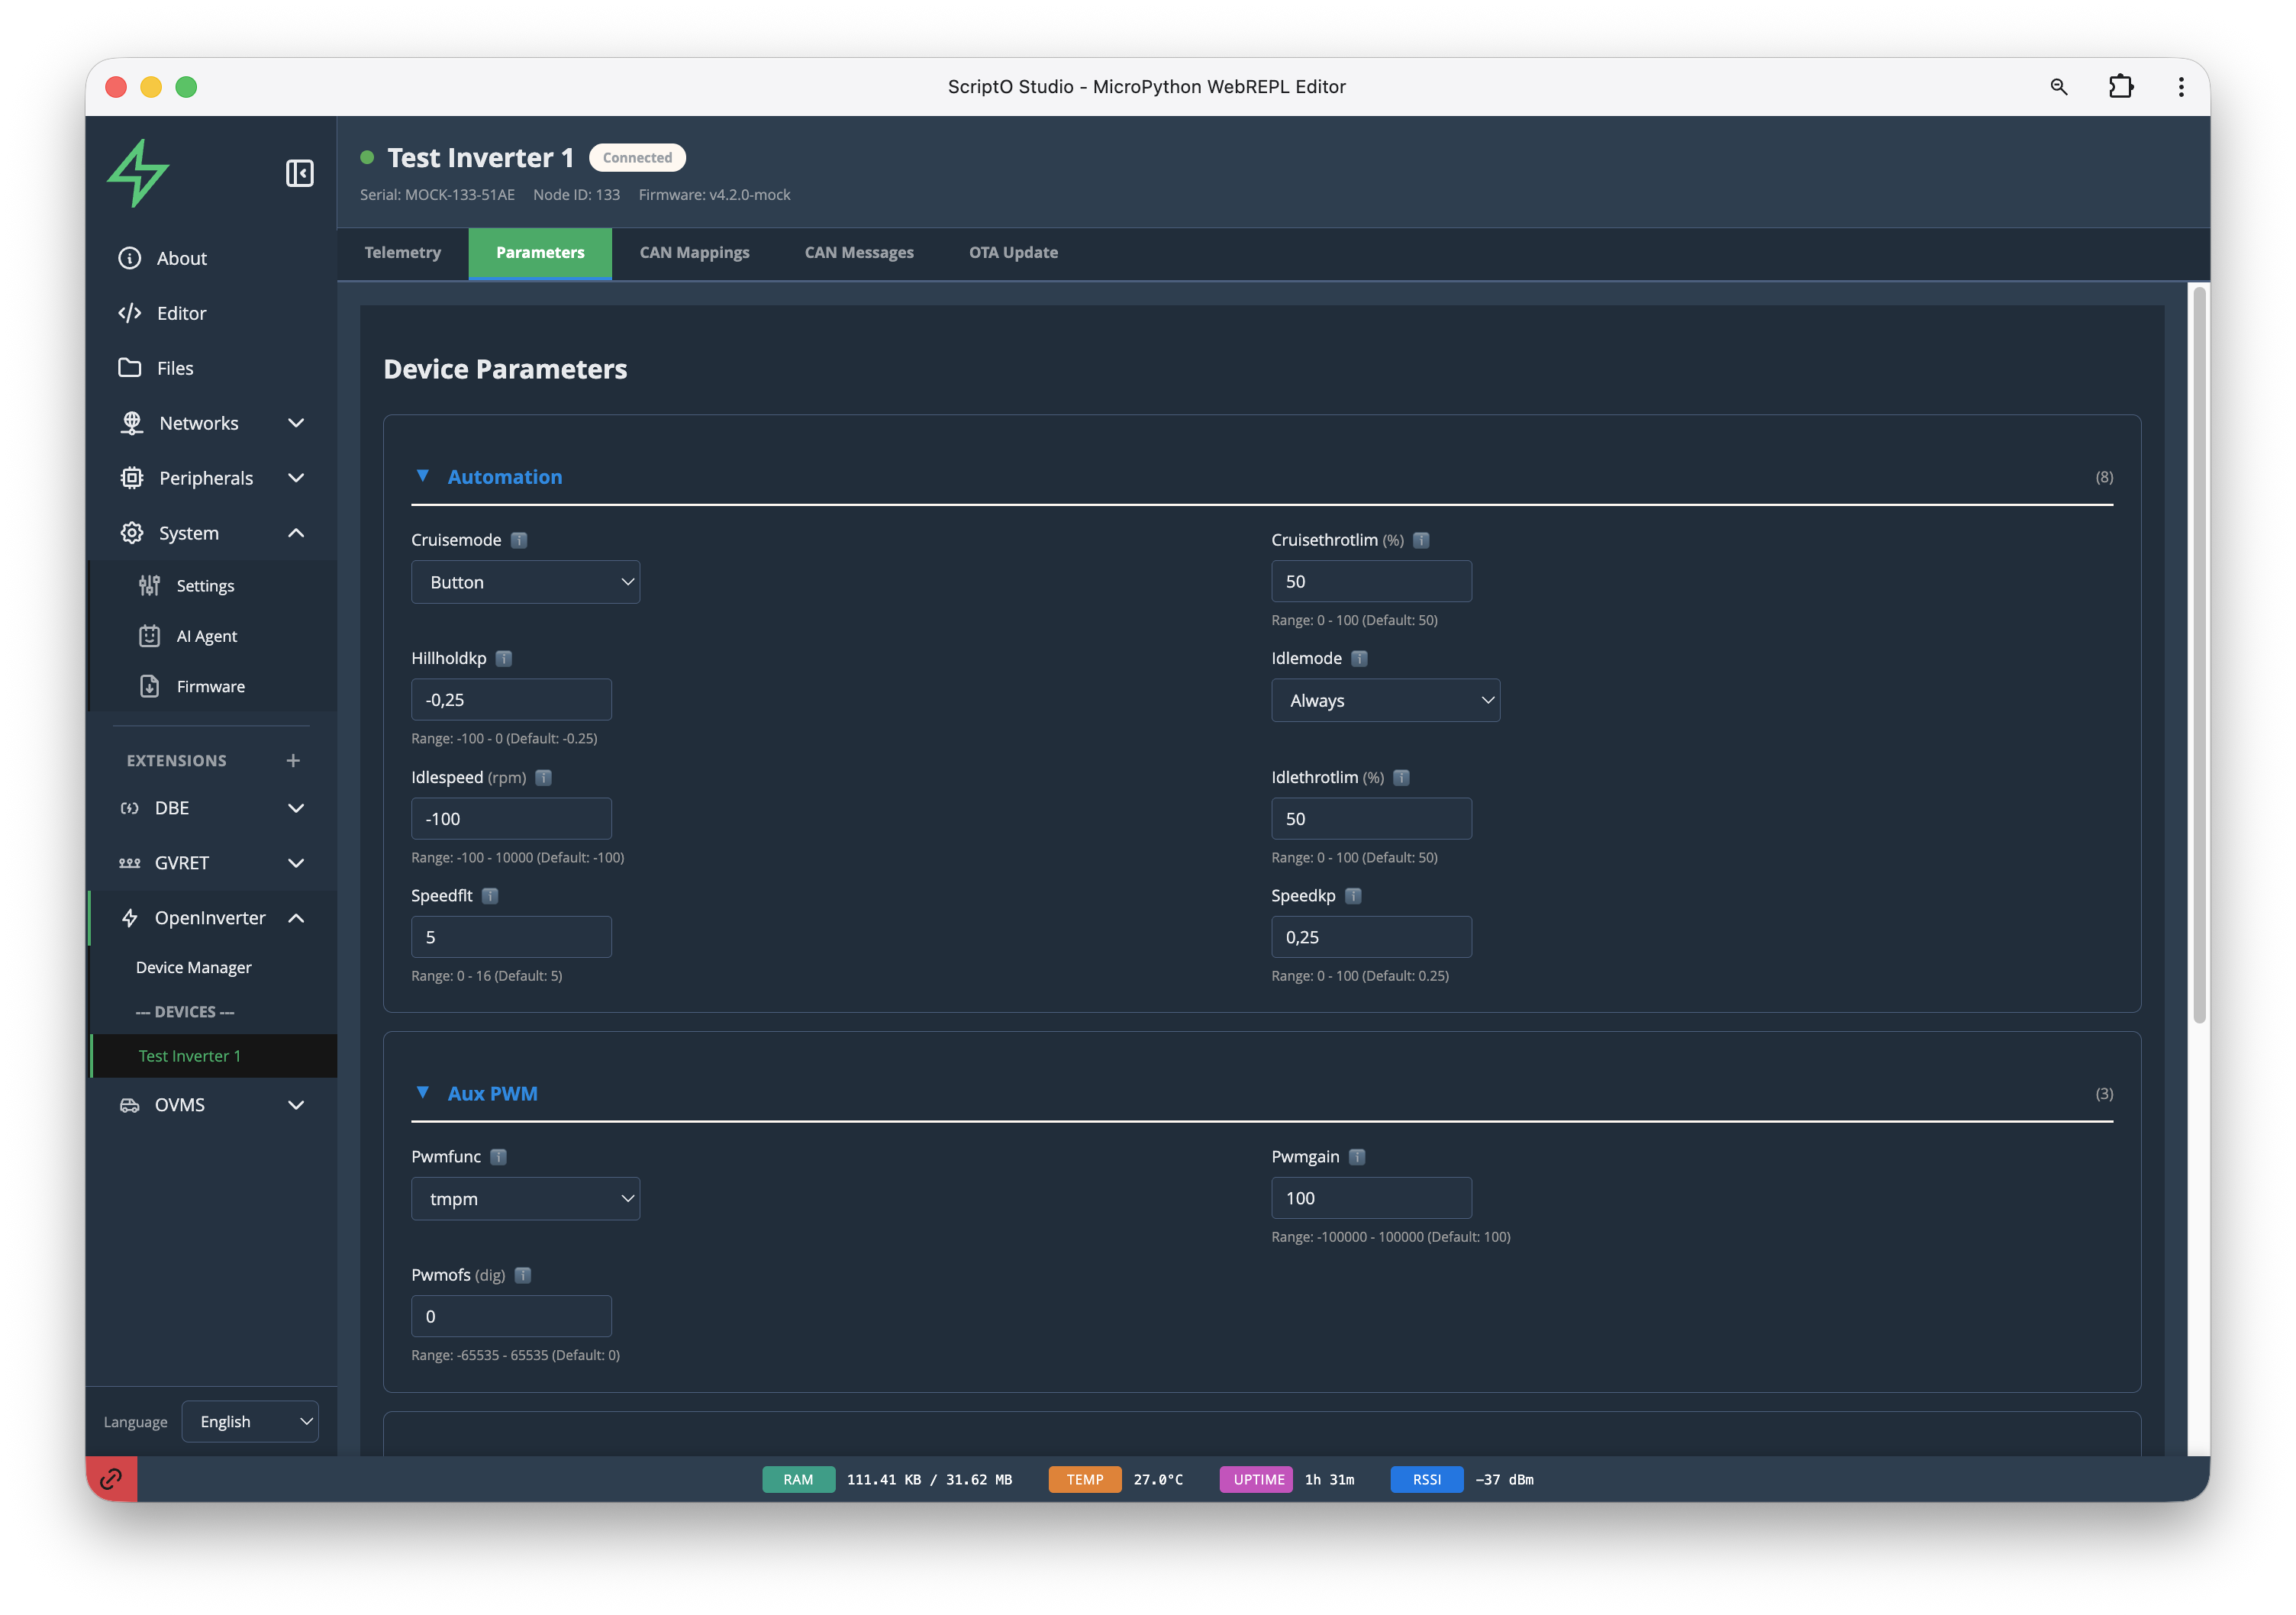Add extension with the plus icon

(293, 760)
